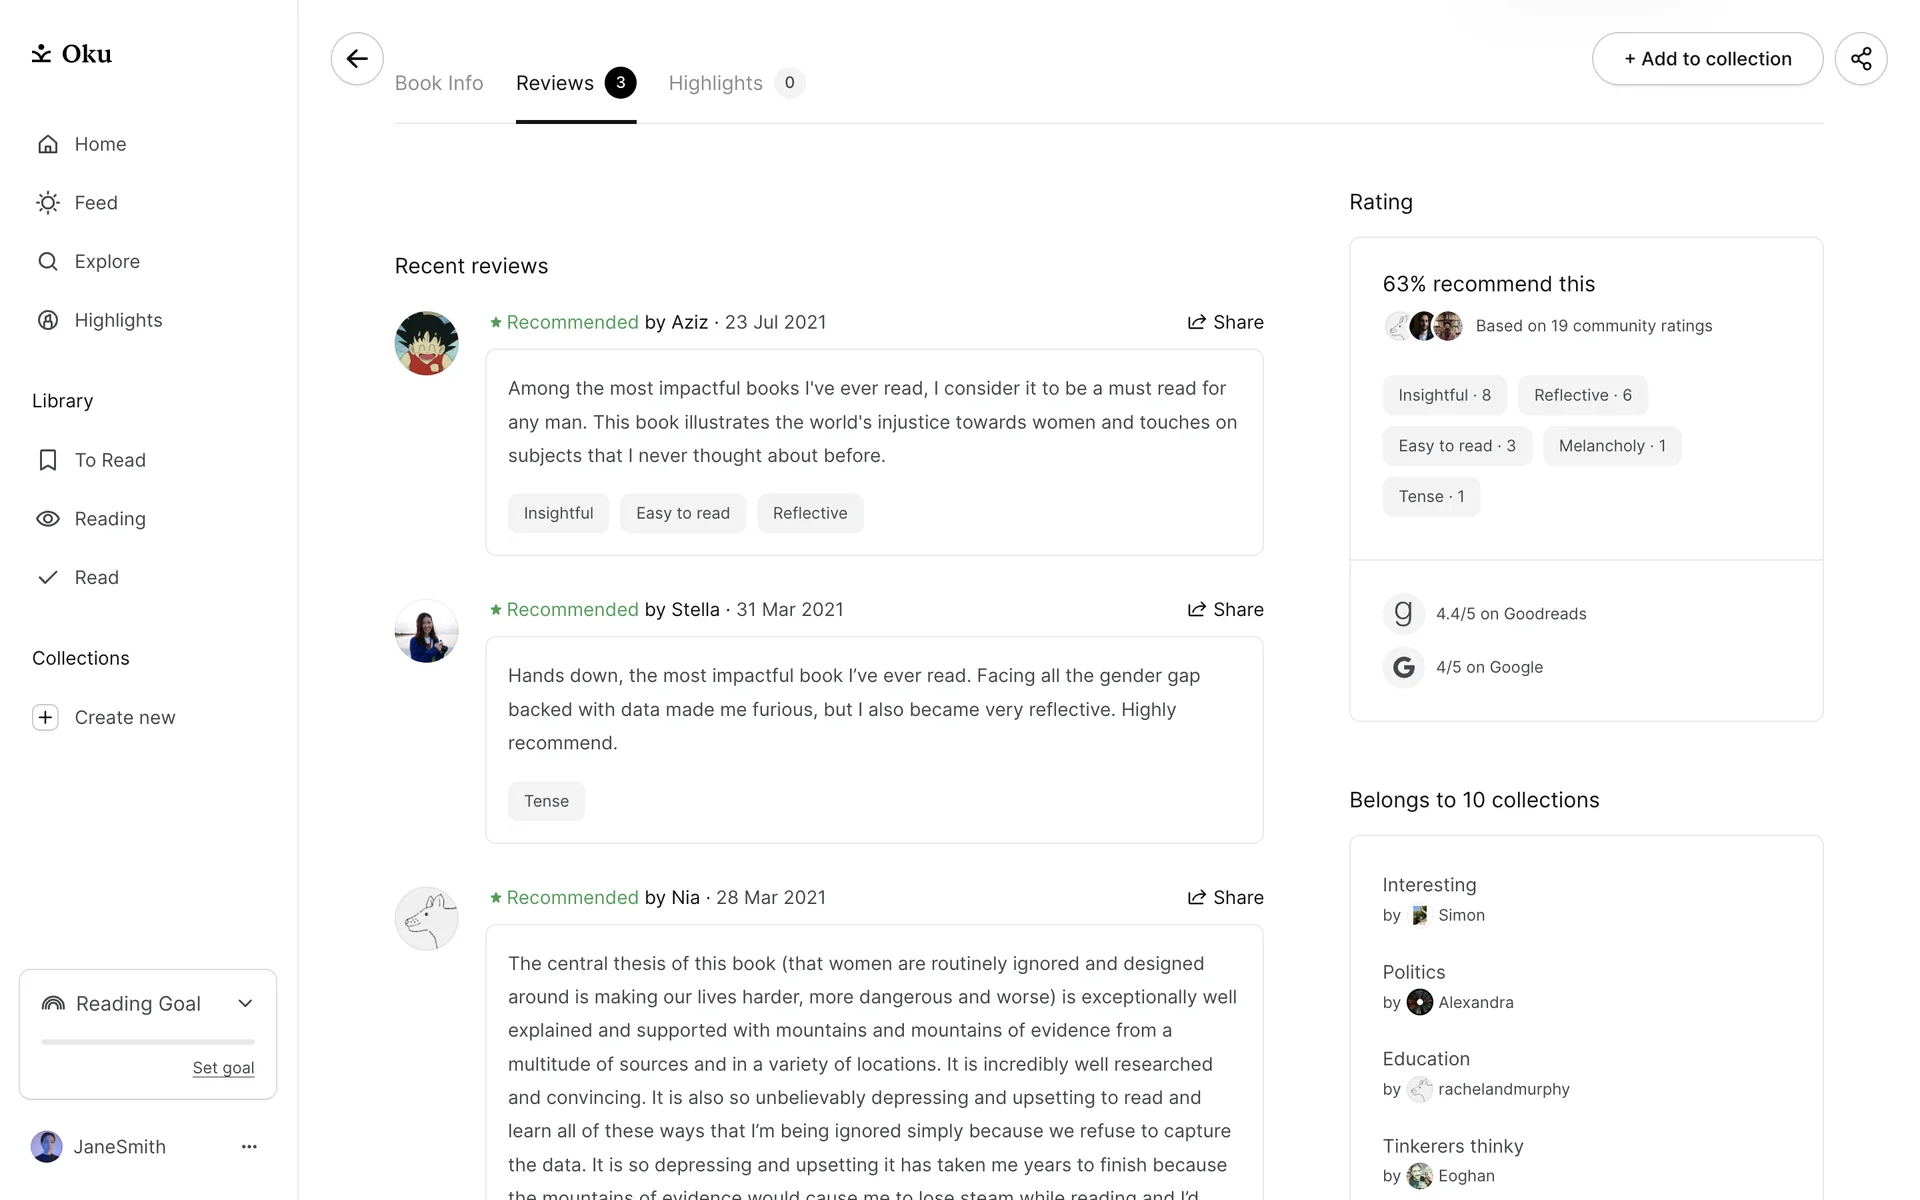The width and height of the screenshot is (1920, 1200).
Task: Open Home from the sidebar
Action: click(x=100, y=144)
